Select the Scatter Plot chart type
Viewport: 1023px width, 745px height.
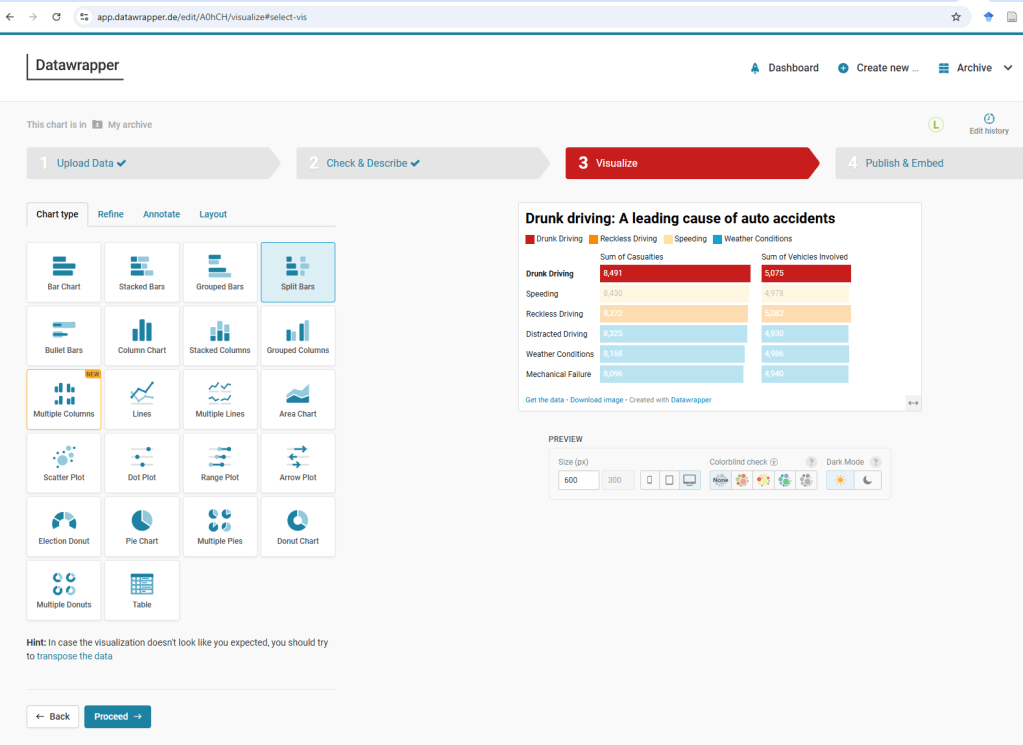coord(64,463)
